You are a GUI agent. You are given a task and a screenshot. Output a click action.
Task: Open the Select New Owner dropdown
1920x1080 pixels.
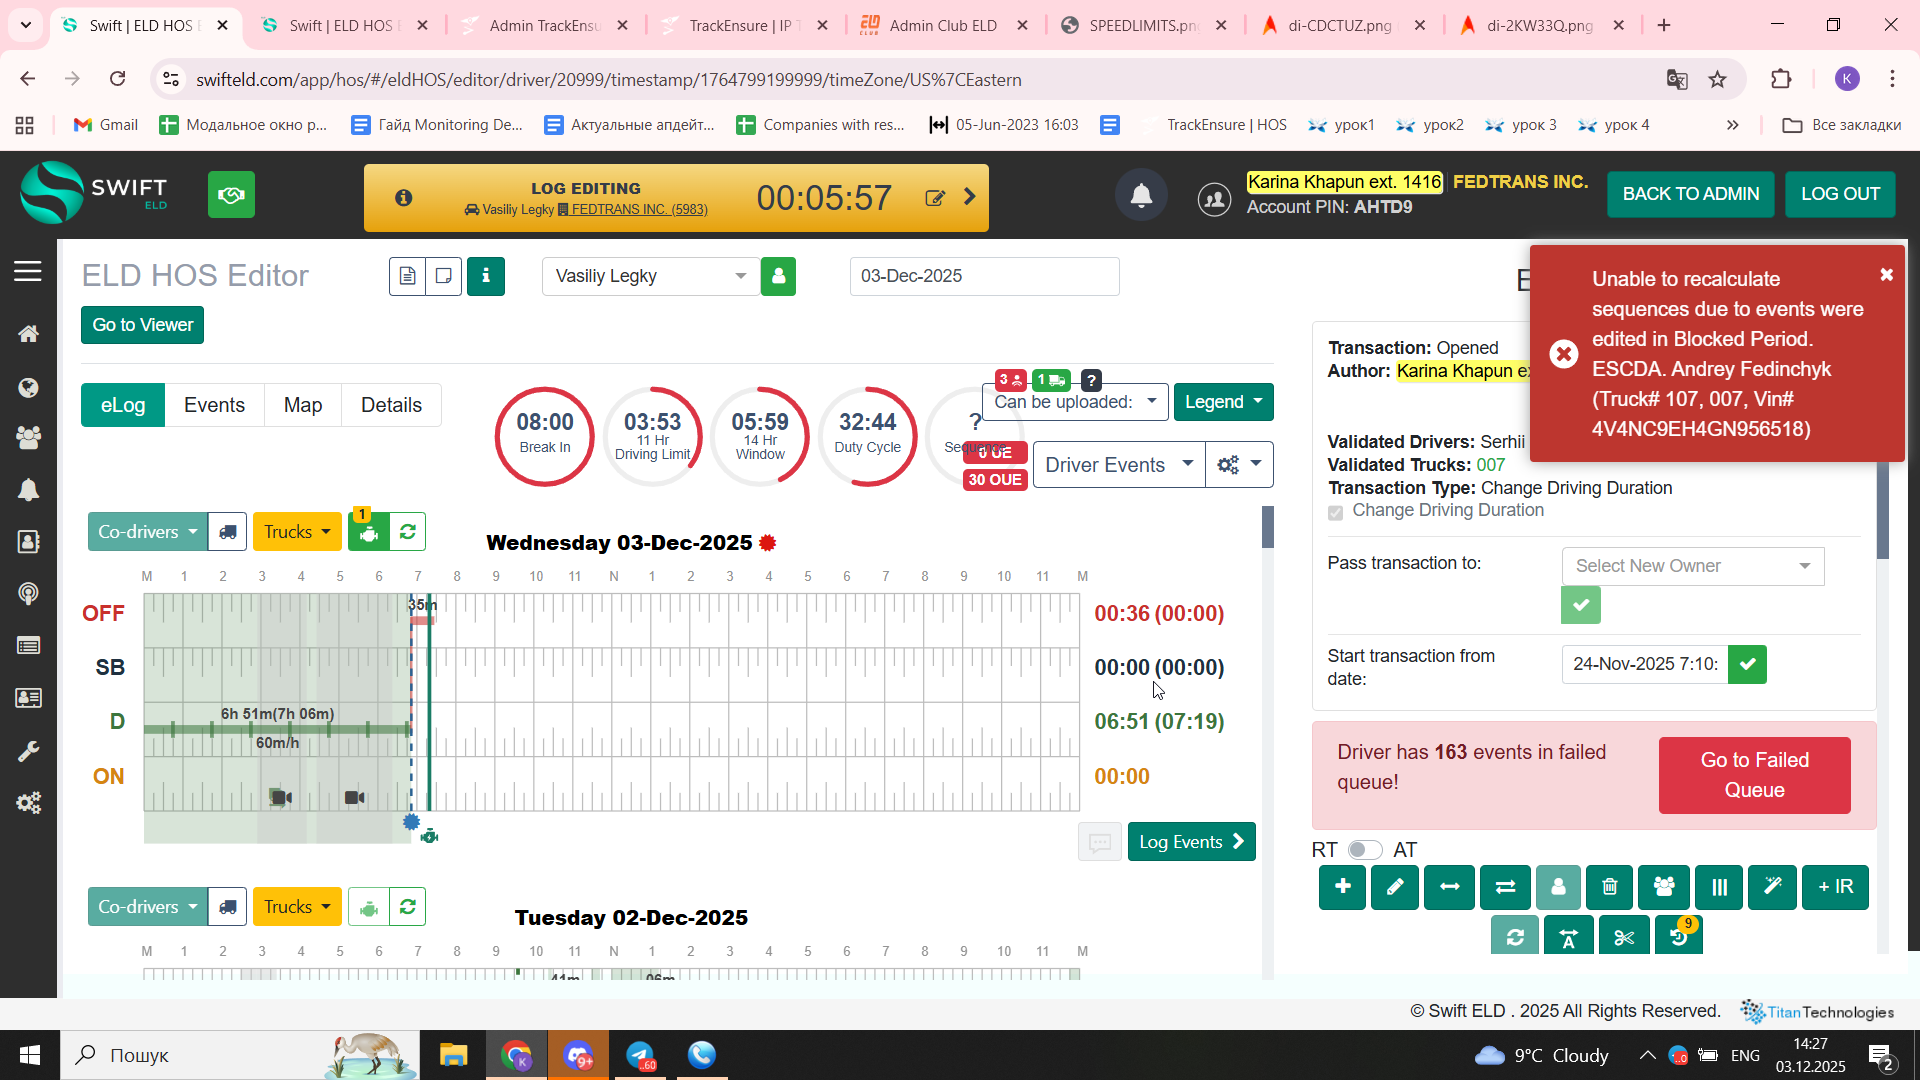(x=1692, y=566)
